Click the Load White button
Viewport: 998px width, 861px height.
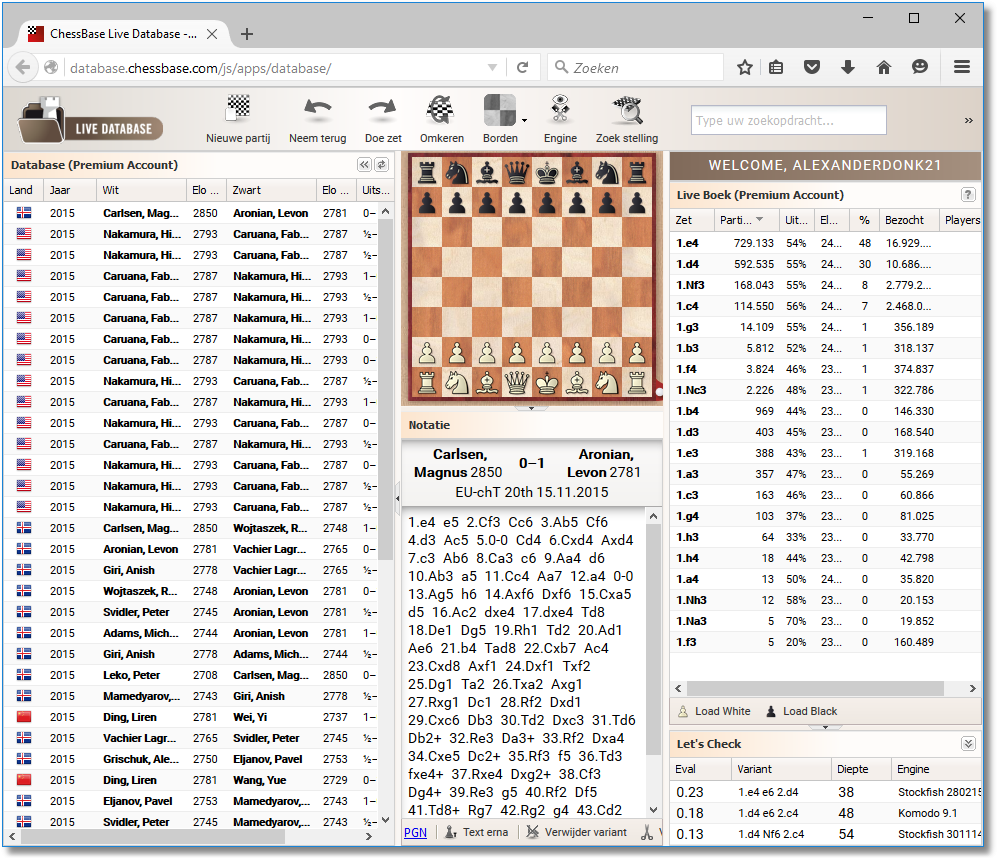pos(714,711)
